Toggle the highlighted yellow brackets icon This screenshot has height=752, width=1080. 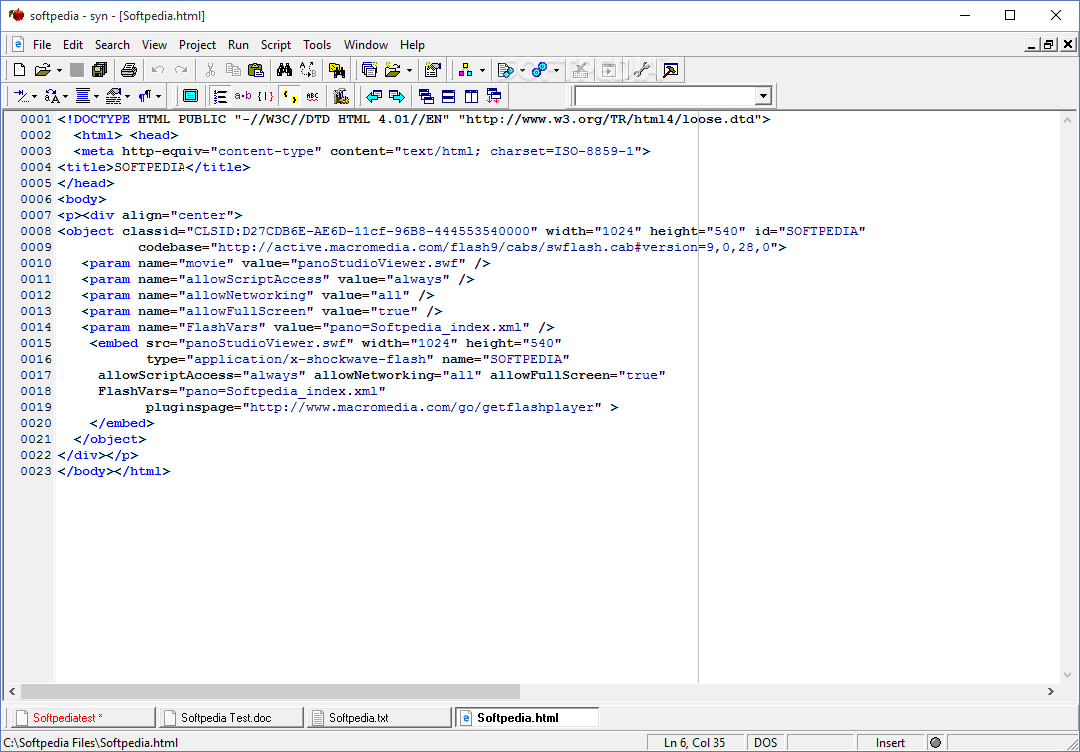[x=289, y=96]
